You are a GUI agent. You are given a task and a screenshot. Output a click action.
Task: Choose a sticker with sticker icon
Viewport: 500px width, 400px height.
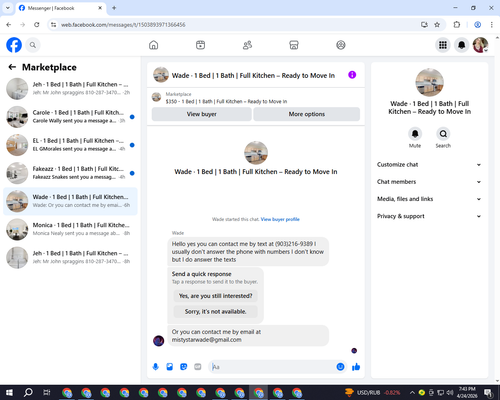point(184,367)
